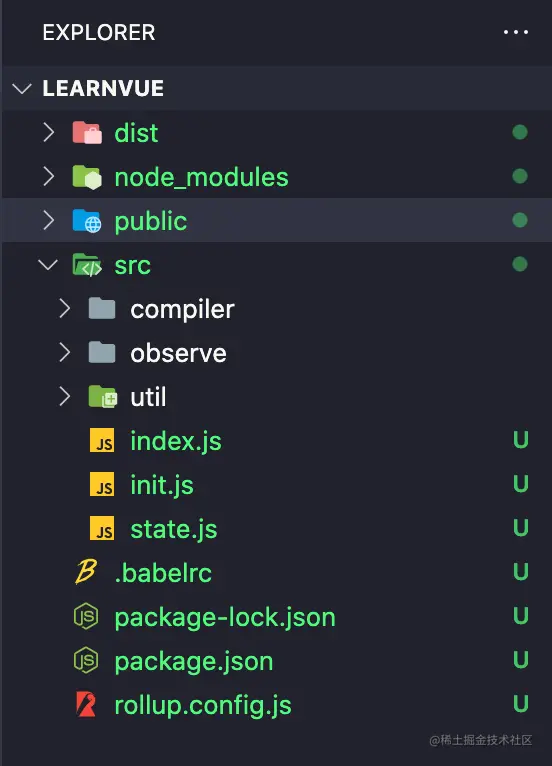This screenshot has width=552, height=766.
Task: Collapse the src folder chevron
Action: click(x=48, y=265)
